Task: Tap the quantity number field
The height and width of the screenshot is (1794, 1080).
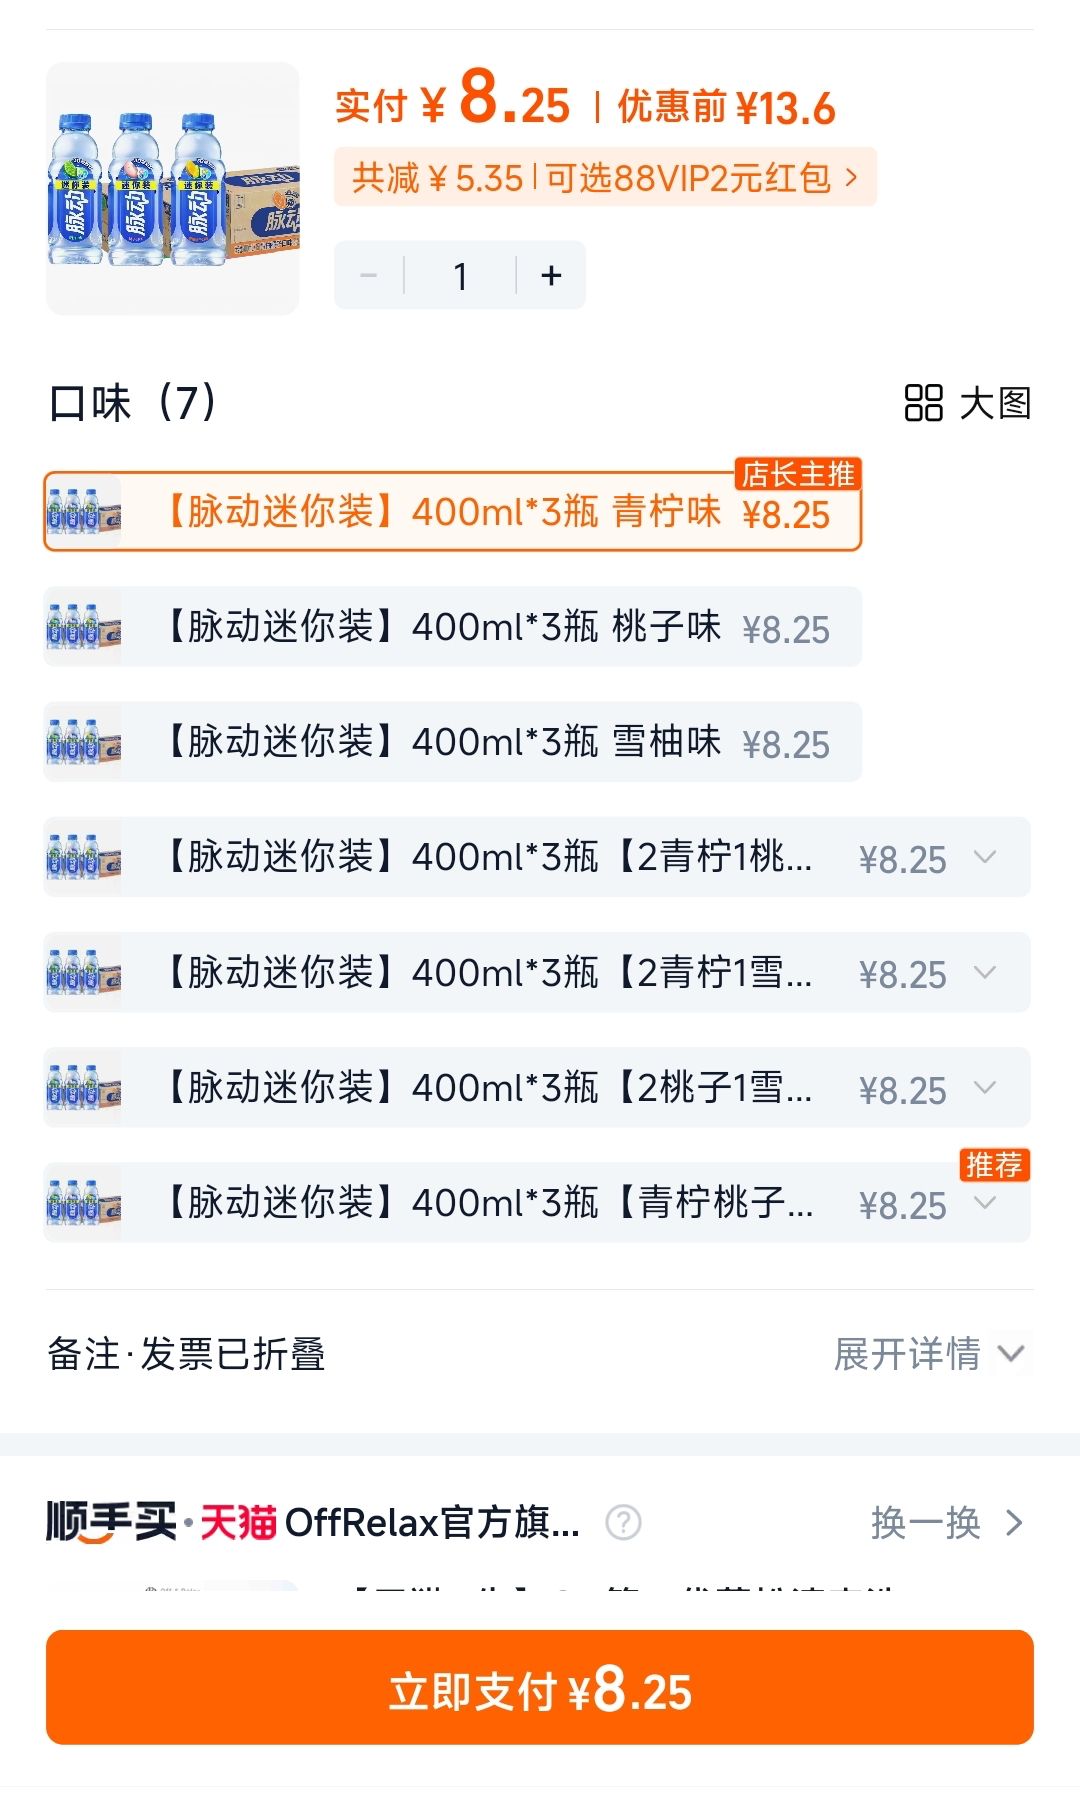Action: [460, 275]
